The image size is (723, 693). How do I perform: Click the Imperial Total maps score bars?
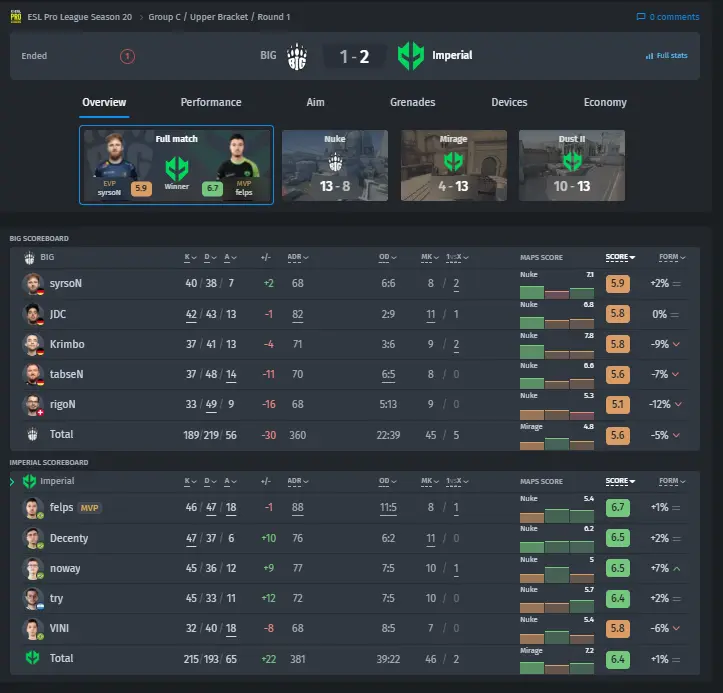tap(557, 668)
